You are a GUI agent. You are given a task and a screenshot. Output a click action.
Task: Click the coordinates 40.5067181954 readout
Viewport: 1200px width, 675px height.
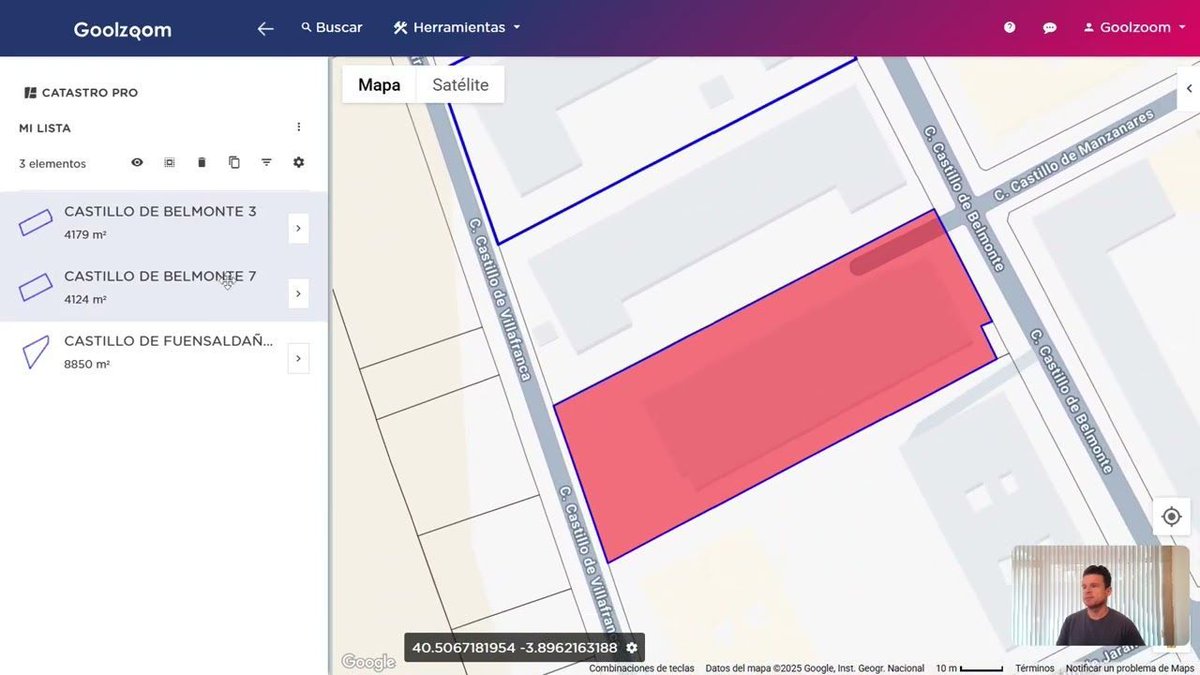tap(515, 648)
